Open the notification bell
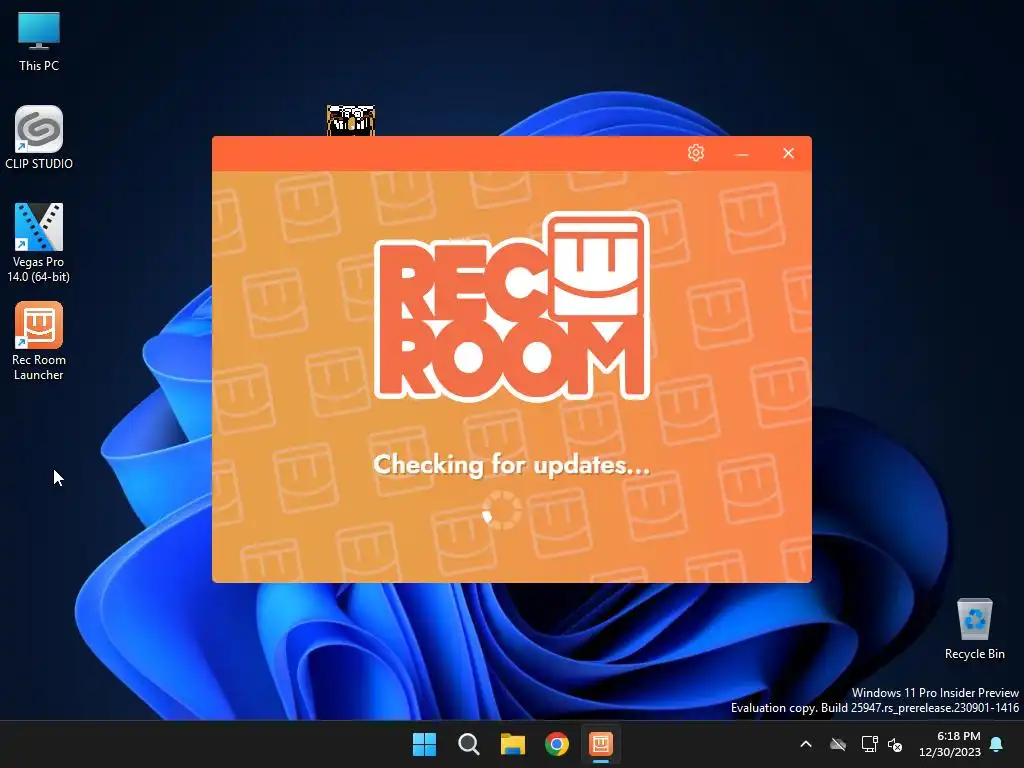 (x=997, y=744)
